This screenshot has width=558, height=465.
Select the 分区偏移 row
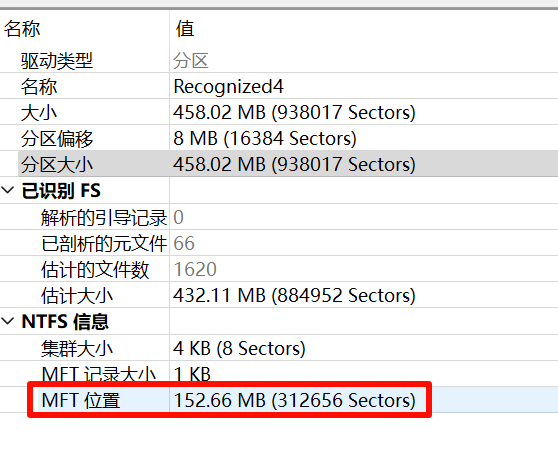[279, 138]
